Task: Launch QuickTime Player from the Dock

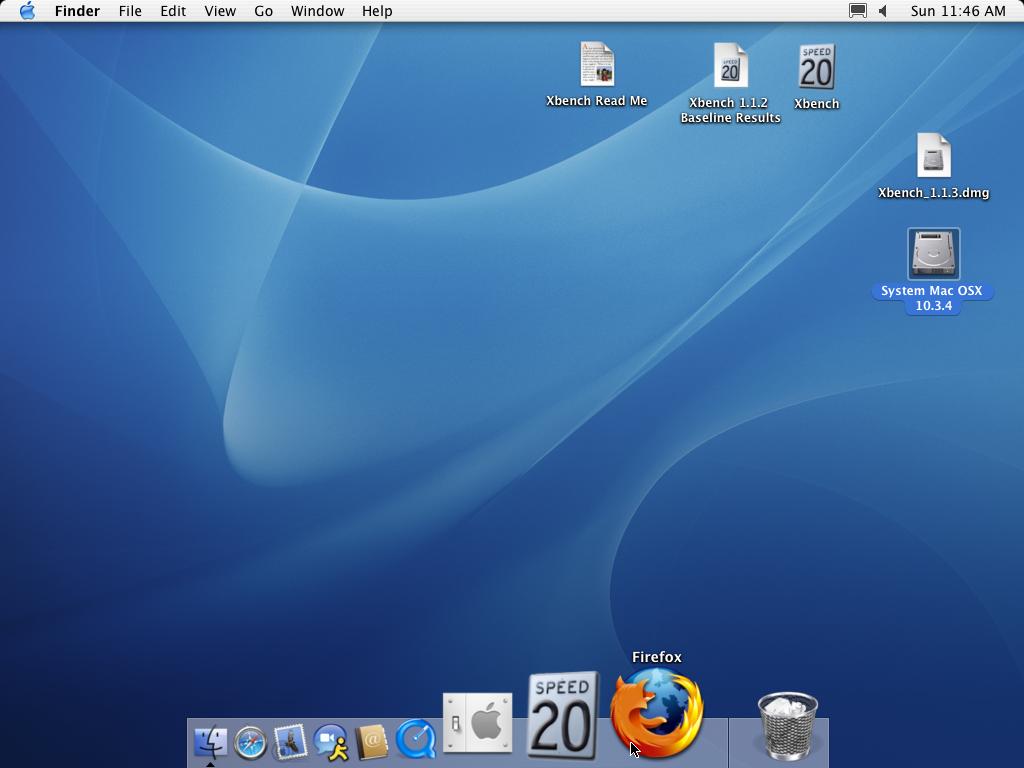Action: (415, 739)
